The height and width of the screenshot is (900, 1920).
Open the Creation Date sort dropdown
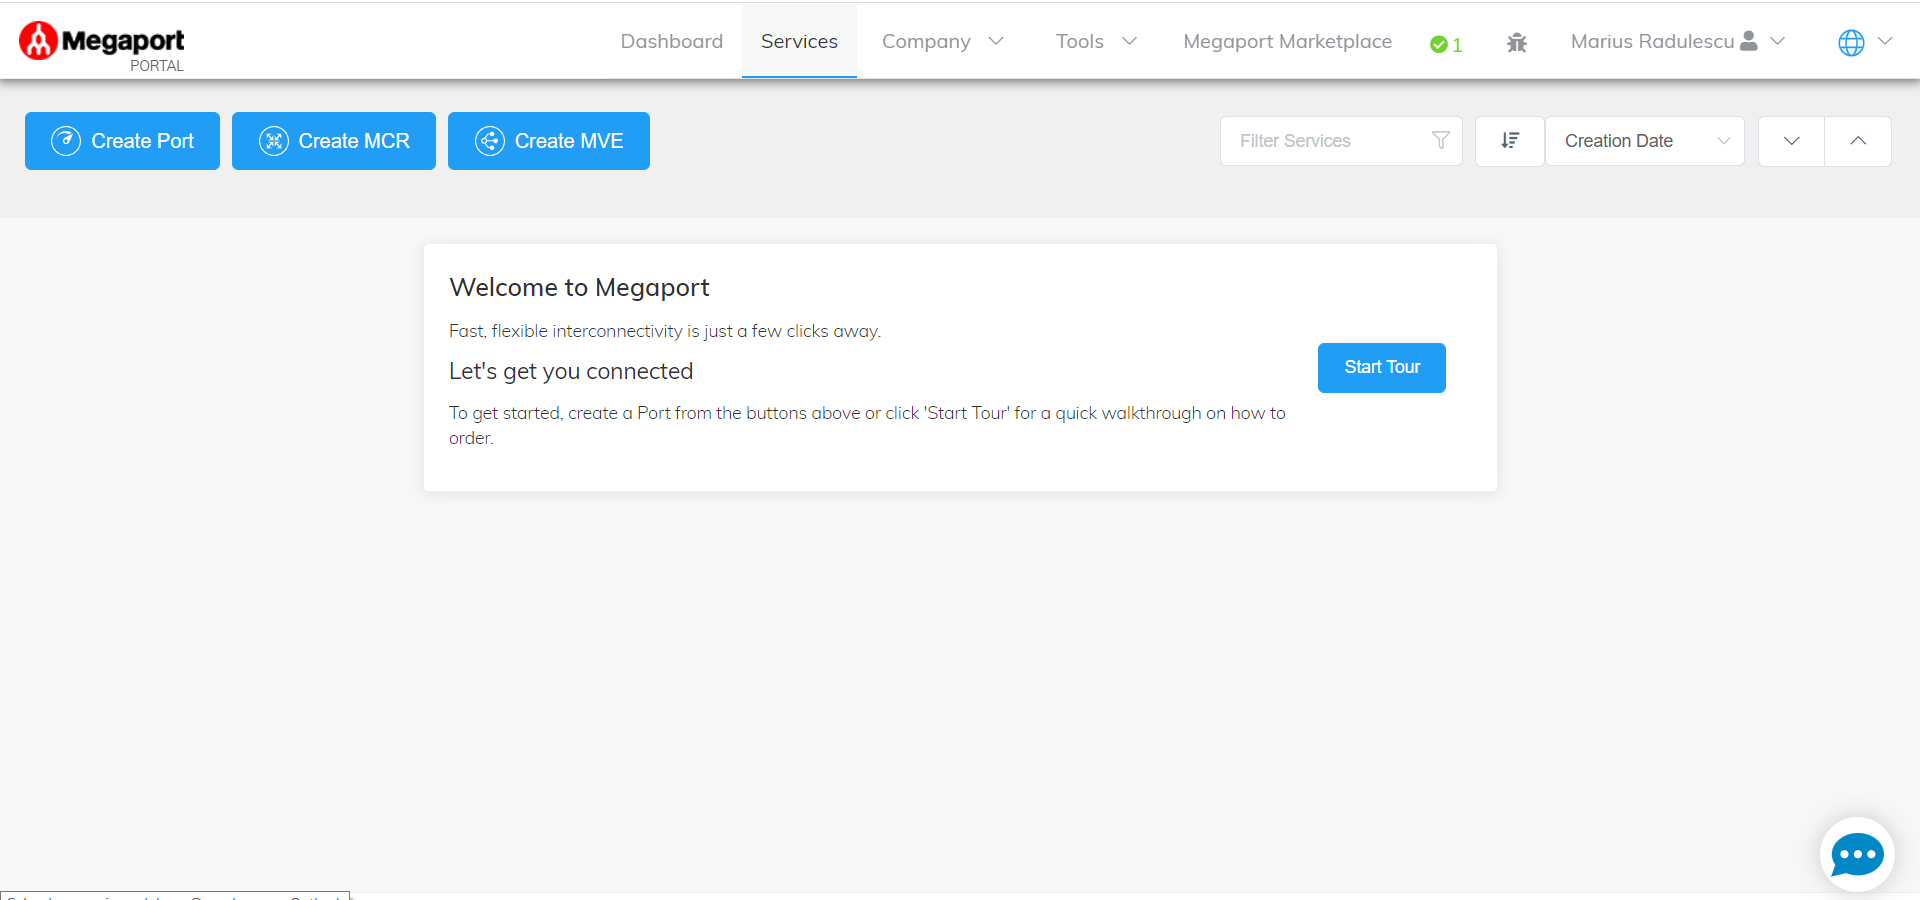[x=1645, y=141]
